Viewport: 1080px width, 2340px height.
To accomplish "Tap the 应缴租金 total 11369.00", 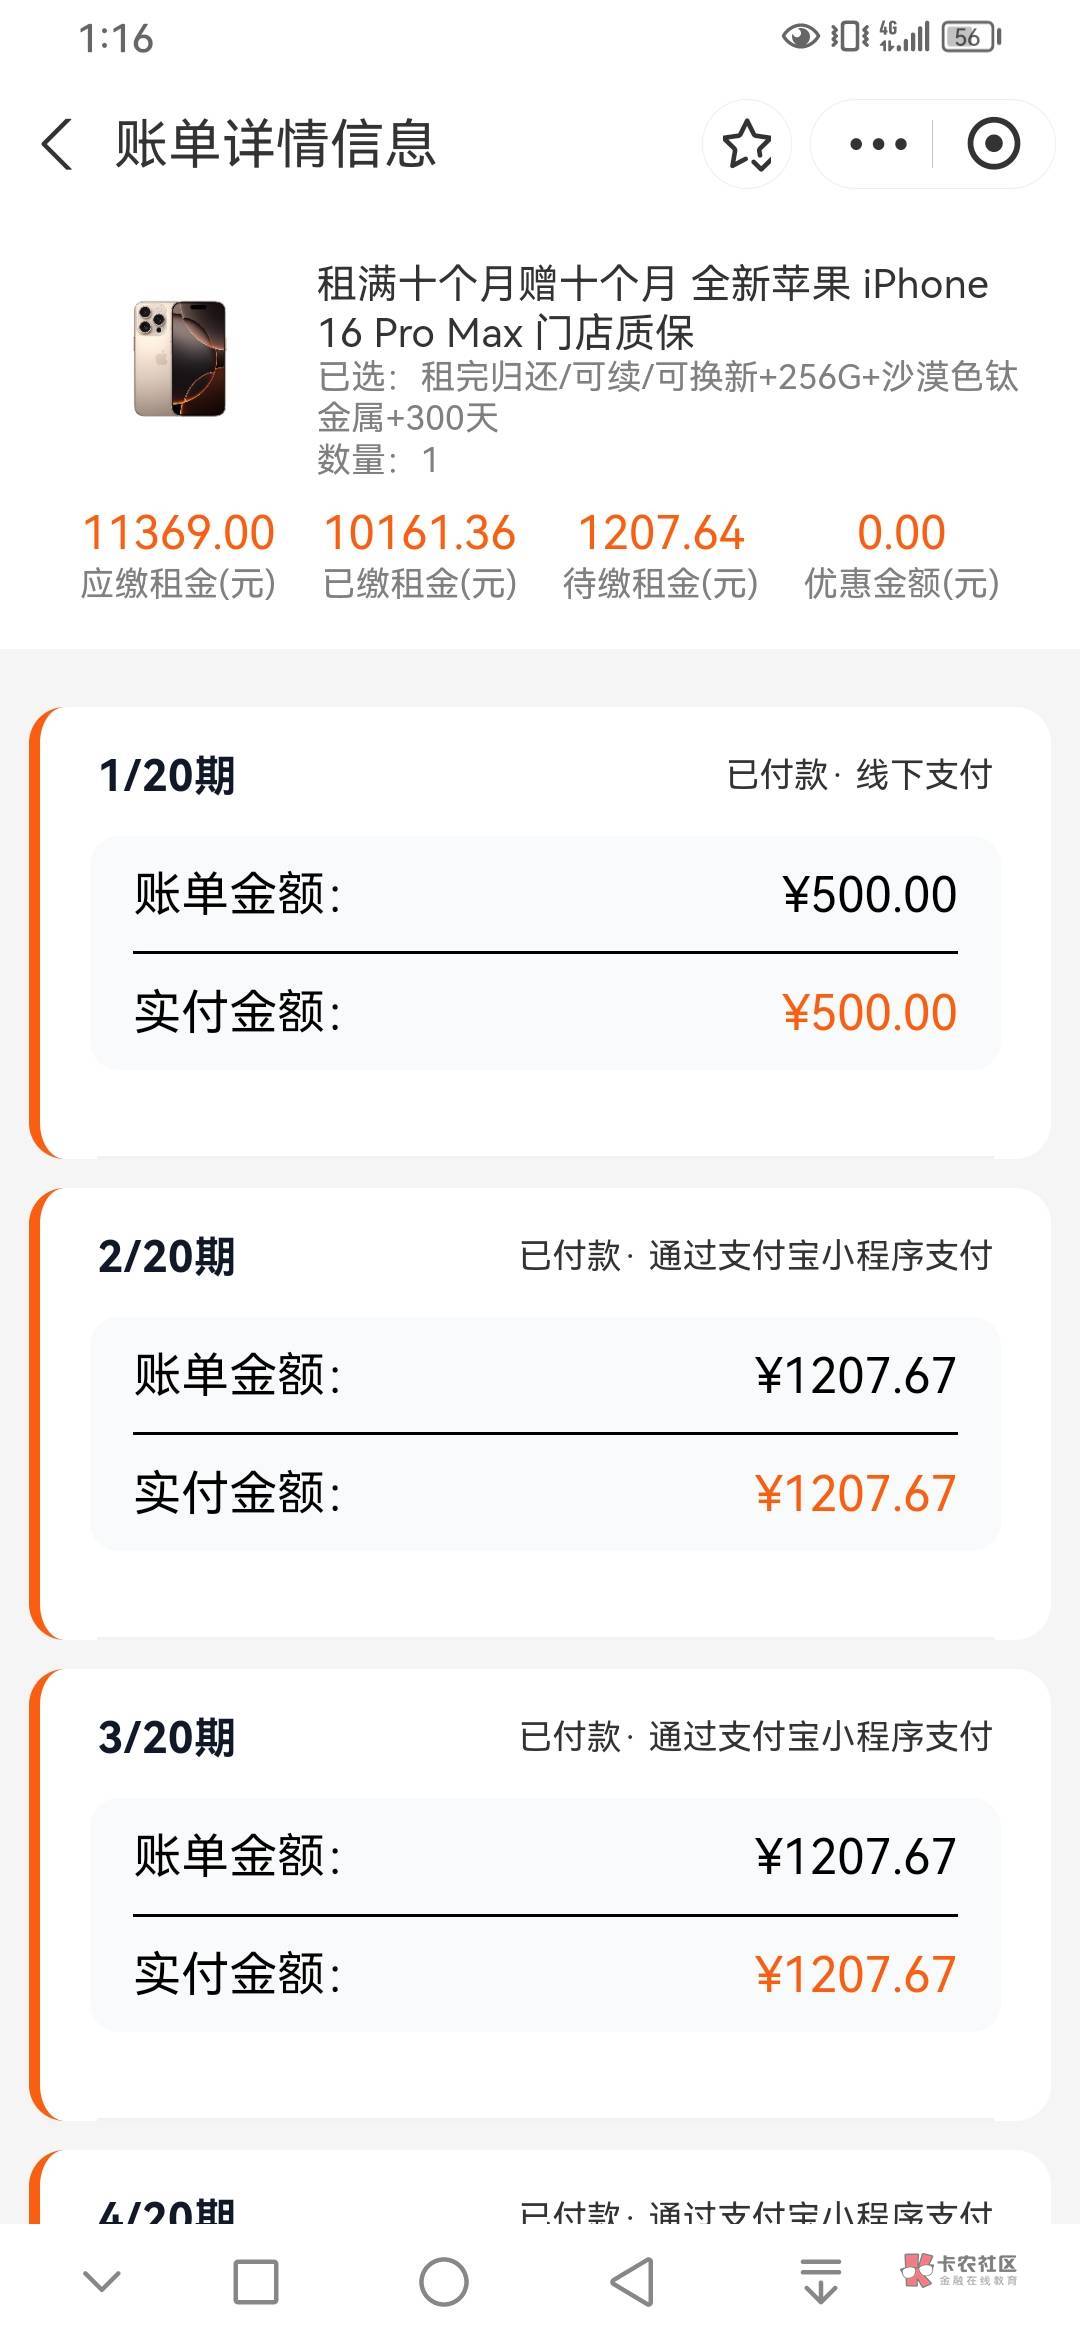I will tap(178, 533).
